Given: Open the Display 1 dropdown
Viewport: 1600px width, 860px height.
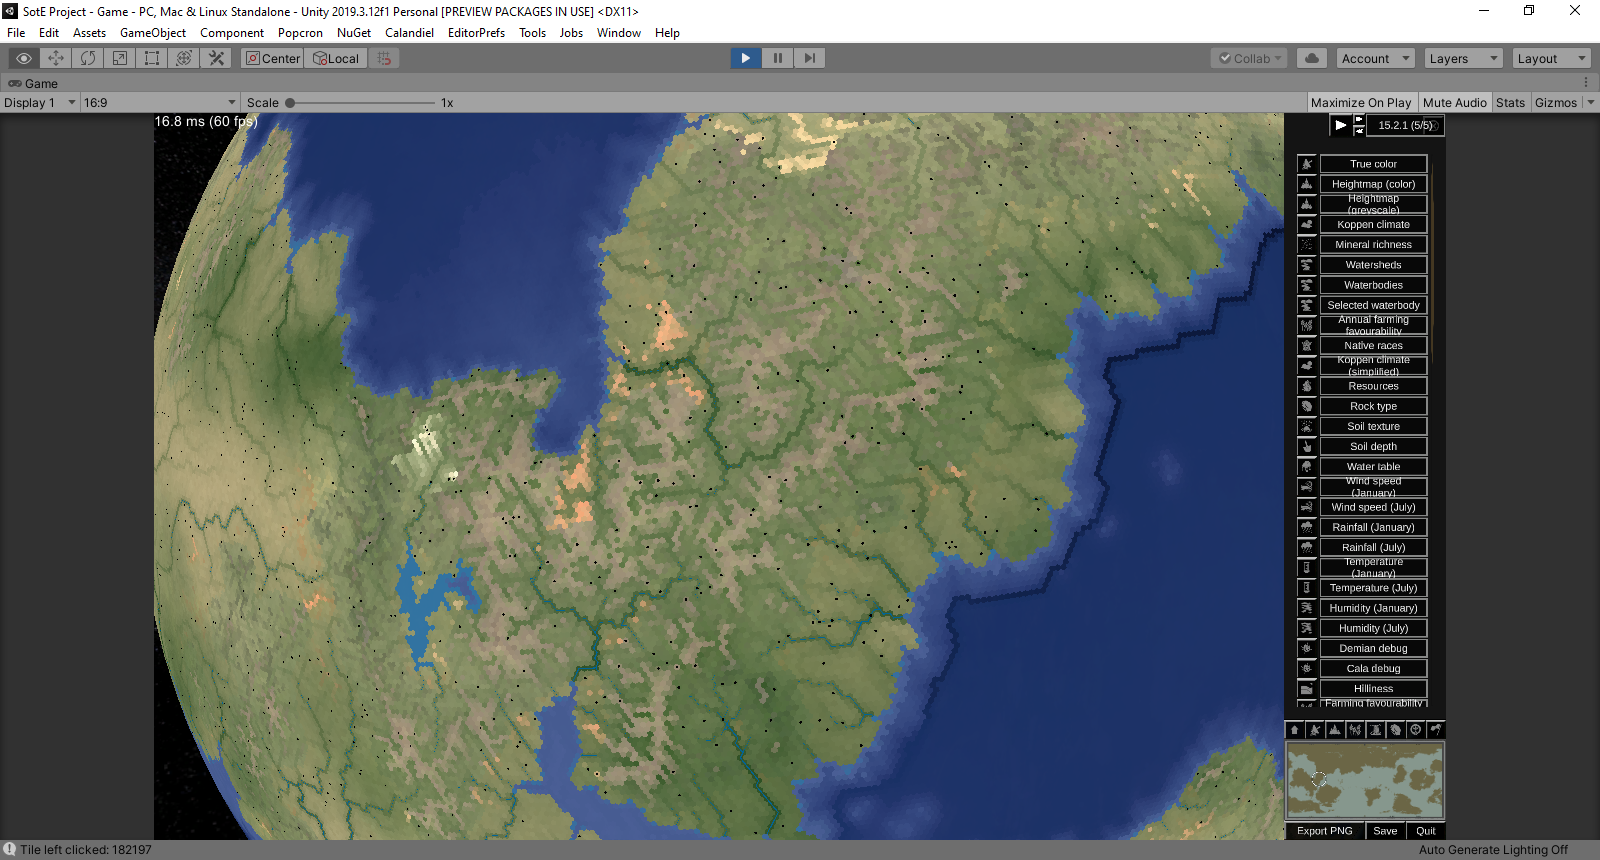Looking at the screenshot, I should (40, 102).
